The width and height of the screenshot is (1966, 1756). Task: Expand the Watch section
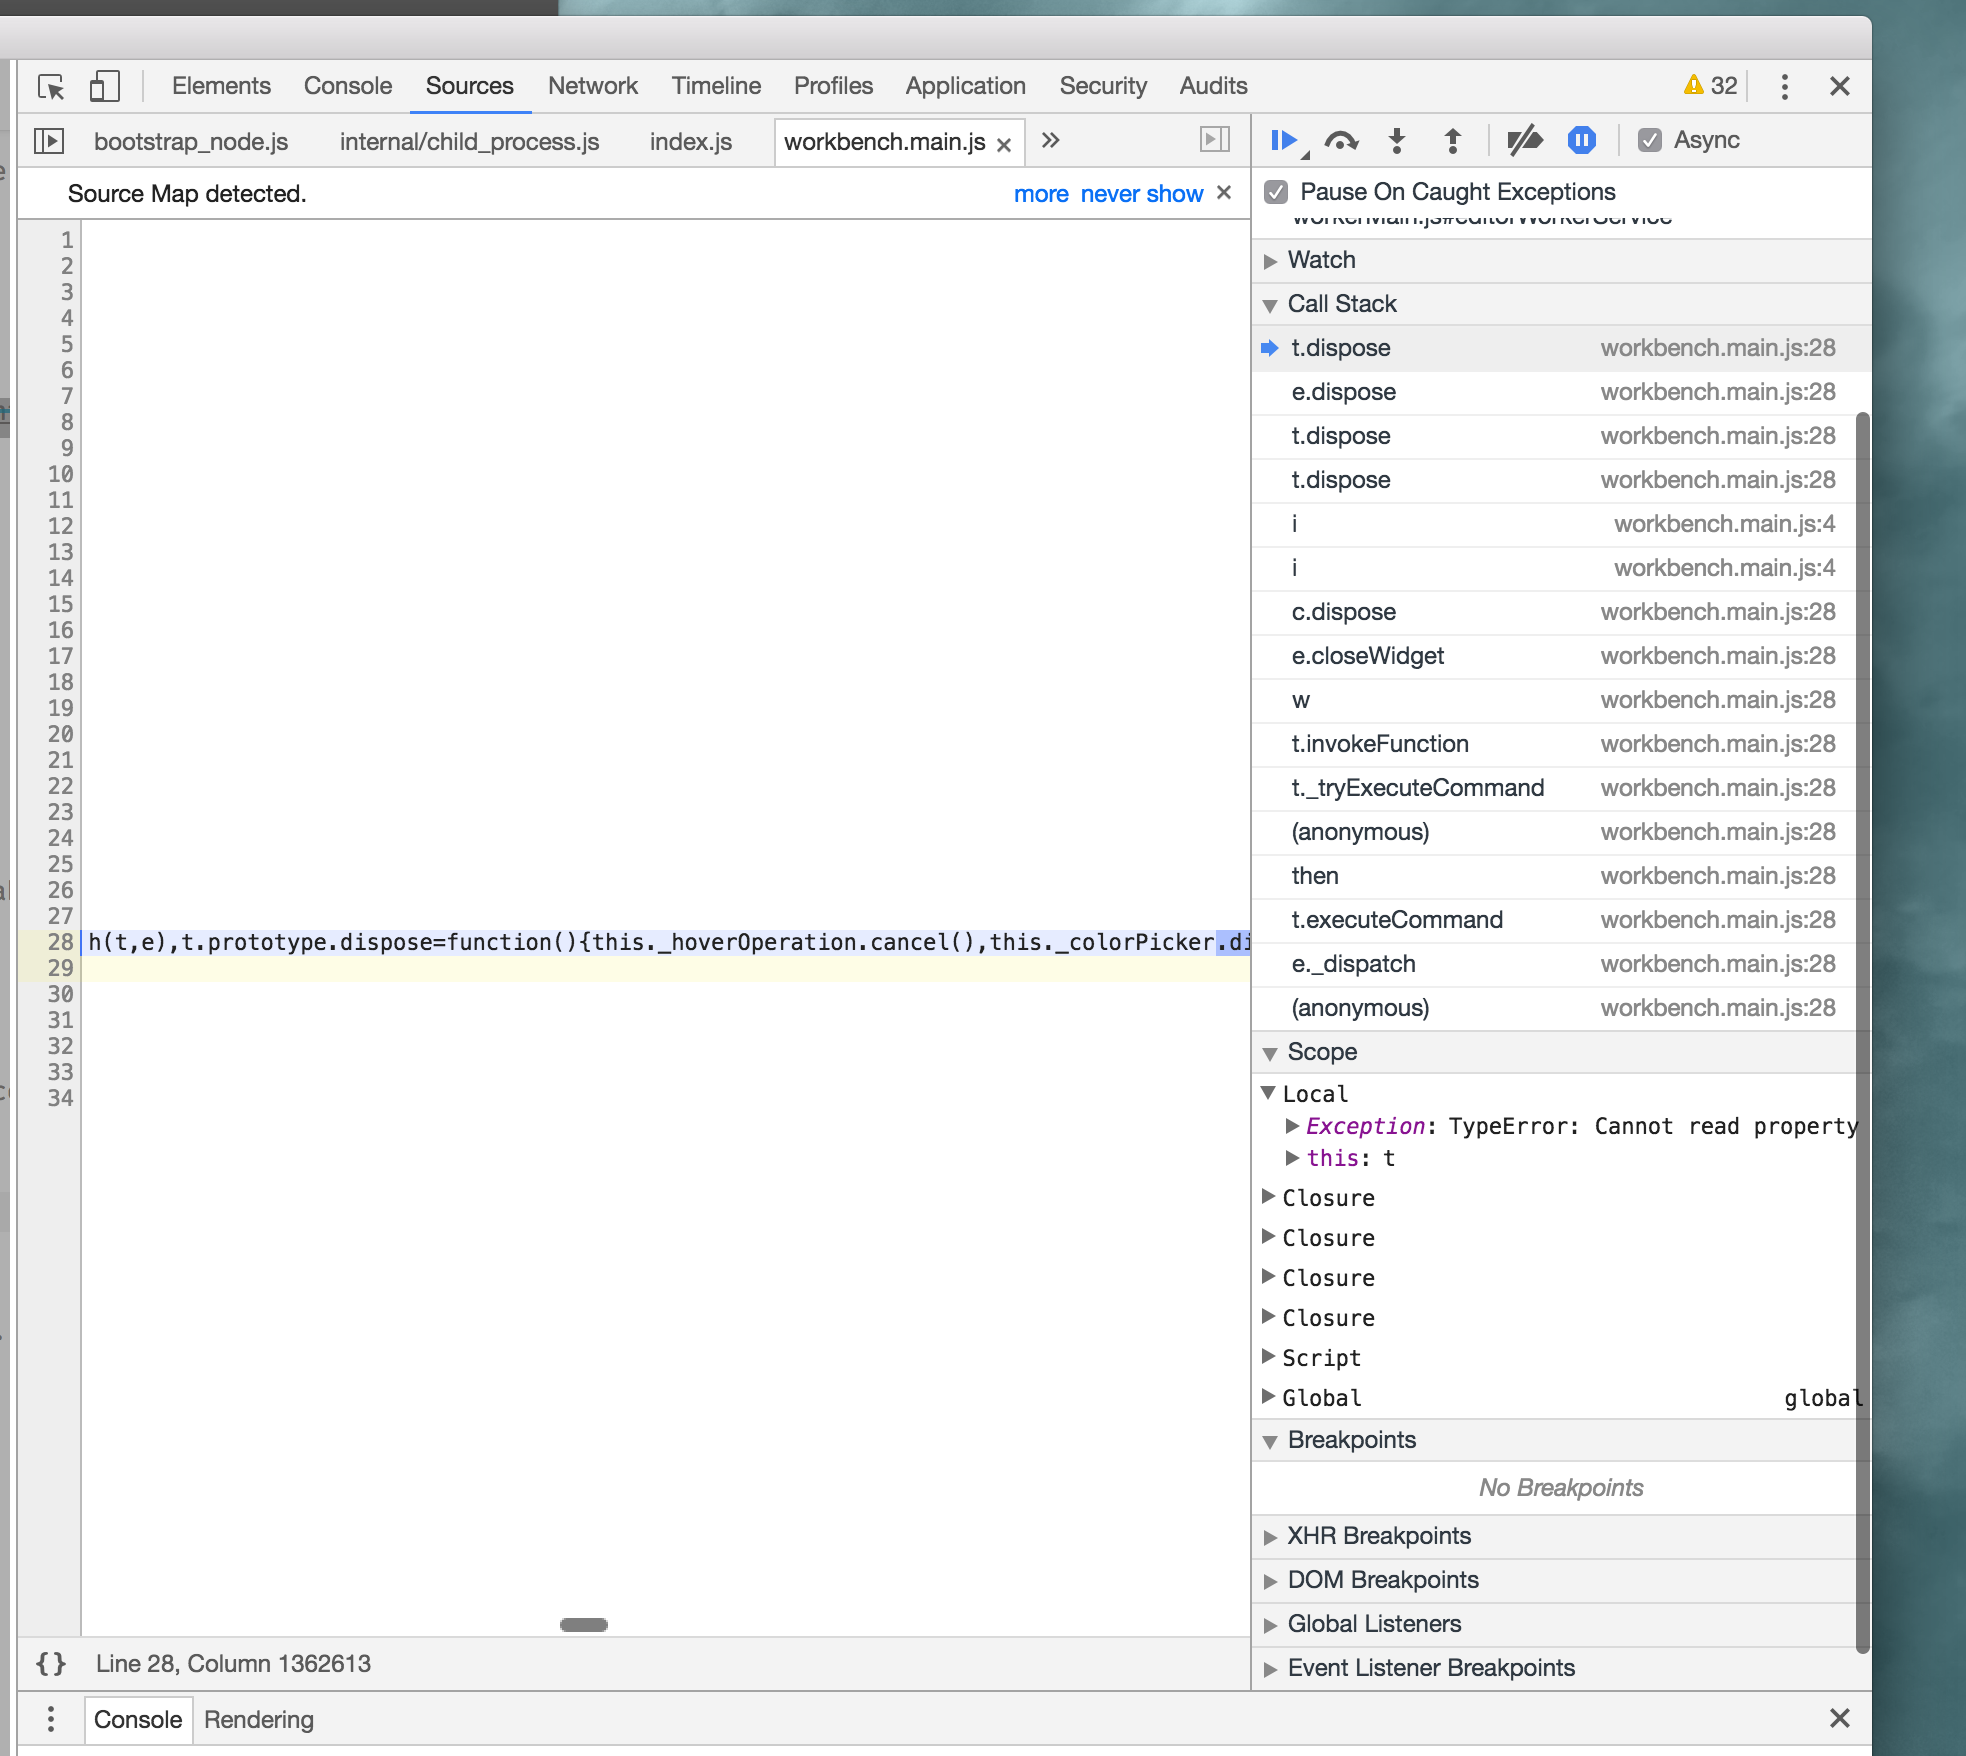click(1271, 260)
